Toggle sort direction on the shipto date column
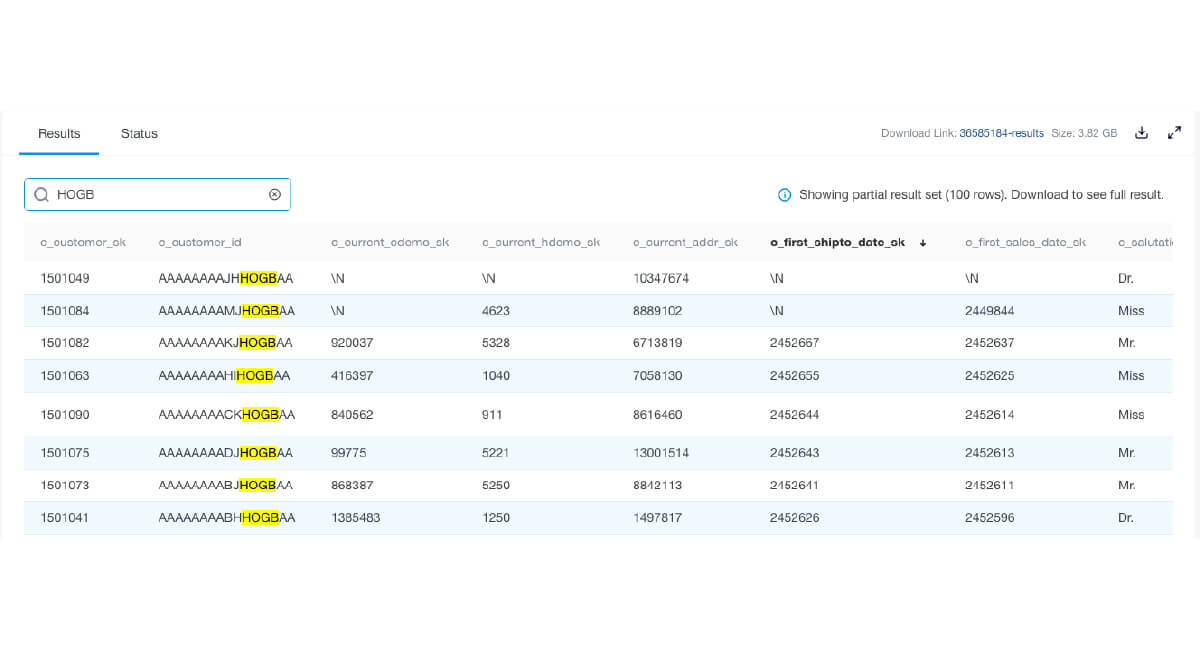This screenshot has width=1200, height=650. pyautogui.click(x=923, y=242)
